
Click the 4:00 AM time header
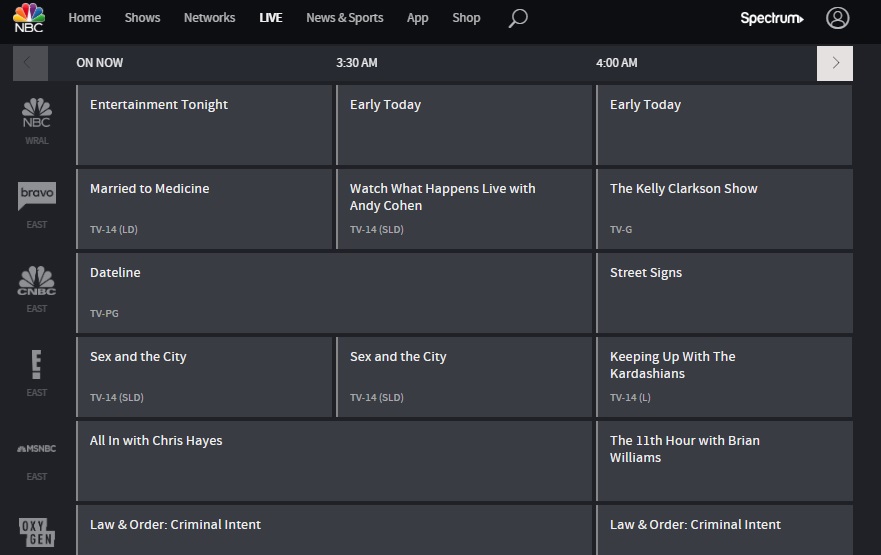(616, 63)
